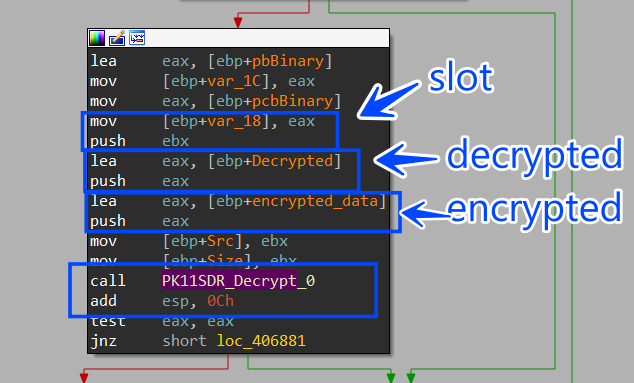Image resolution: width=634 pixels, height=383 pixels.
Task: Click the encrypted_data operand
Action: pyautogui.click(x=315, y=201)
